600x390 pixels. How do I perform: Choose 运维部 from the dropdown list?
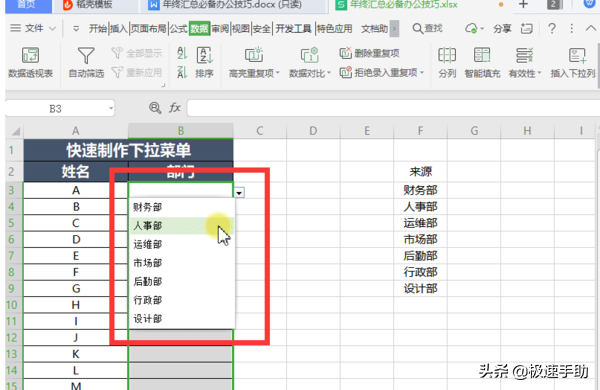point(182,244)
